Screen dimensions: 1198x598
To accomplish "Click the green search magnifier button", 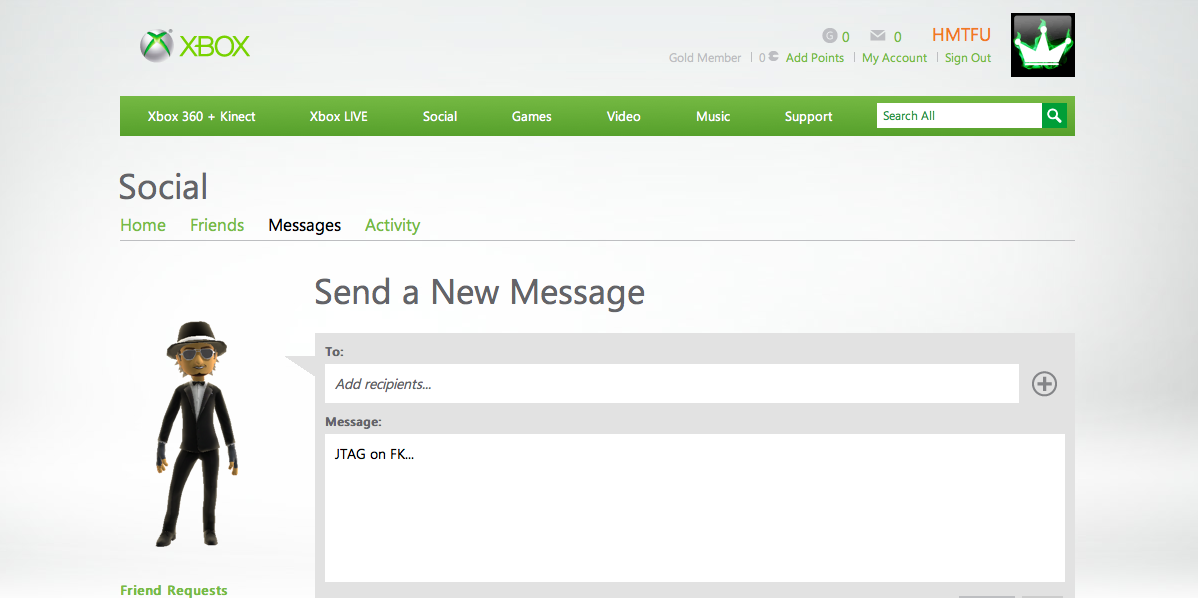I will pos(1054,115).
